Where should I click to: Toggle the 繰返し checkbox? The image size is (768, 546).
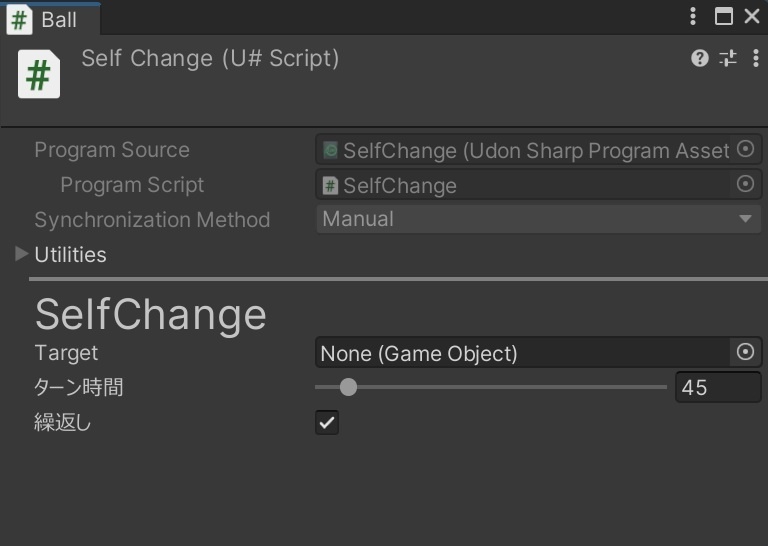(x=327, y=422)
